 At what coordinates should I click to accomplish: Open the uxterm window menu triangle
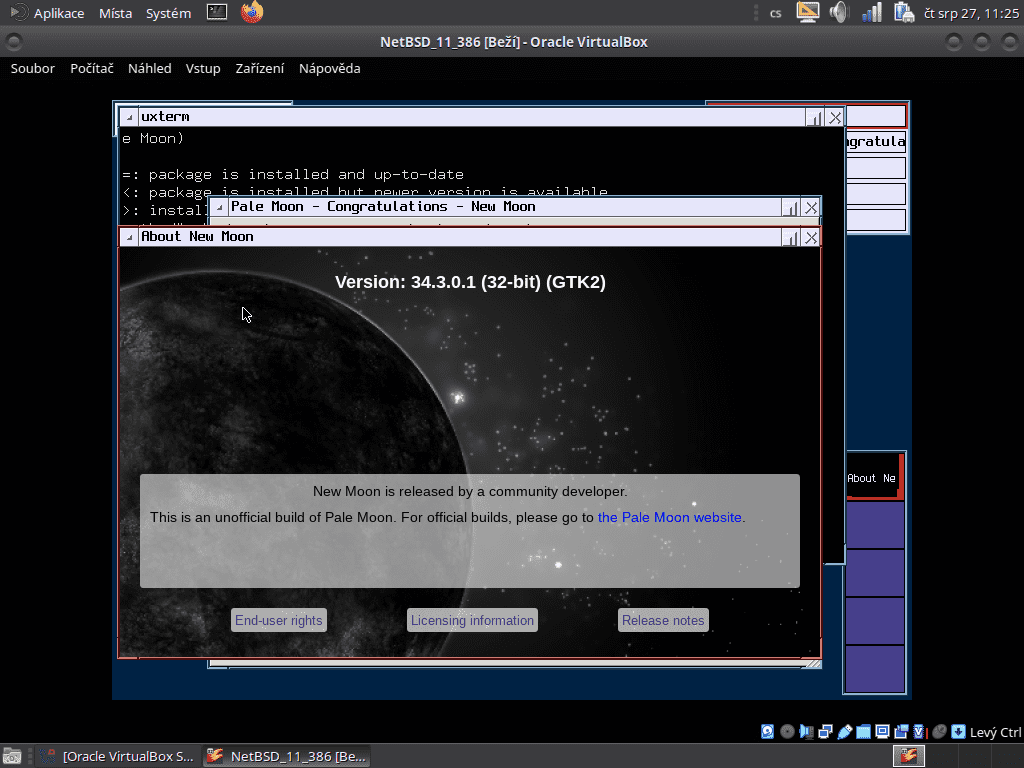point(129,117)
